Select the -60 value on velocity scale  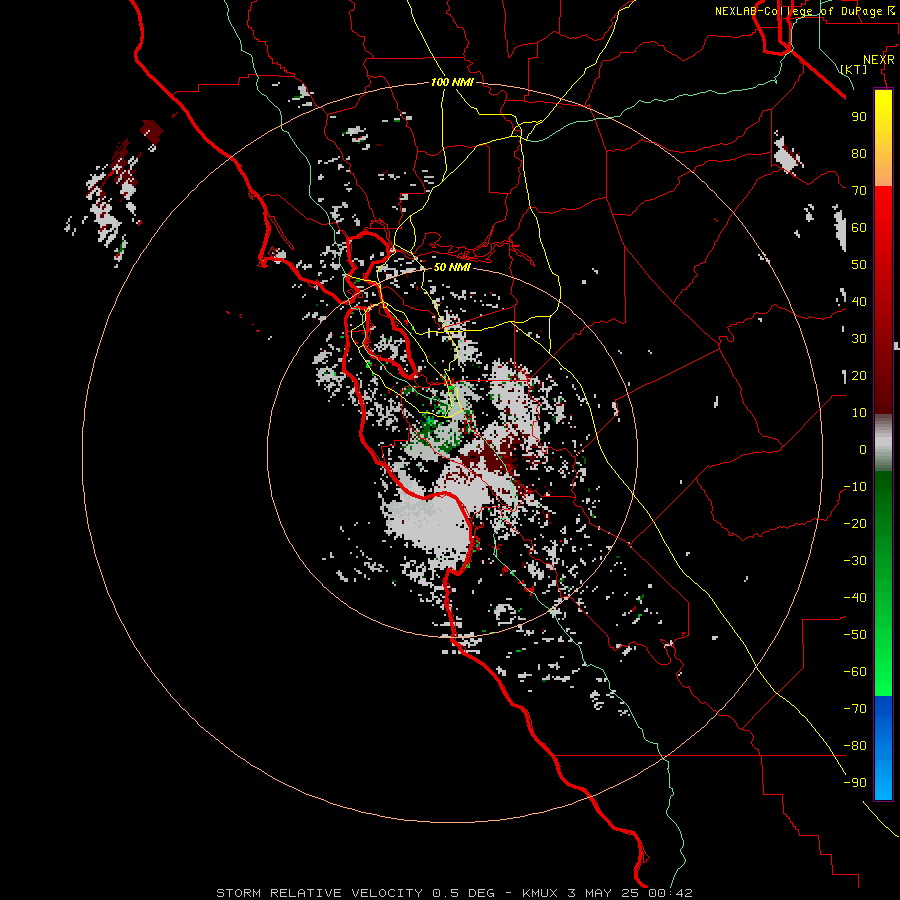click(855, 672)
